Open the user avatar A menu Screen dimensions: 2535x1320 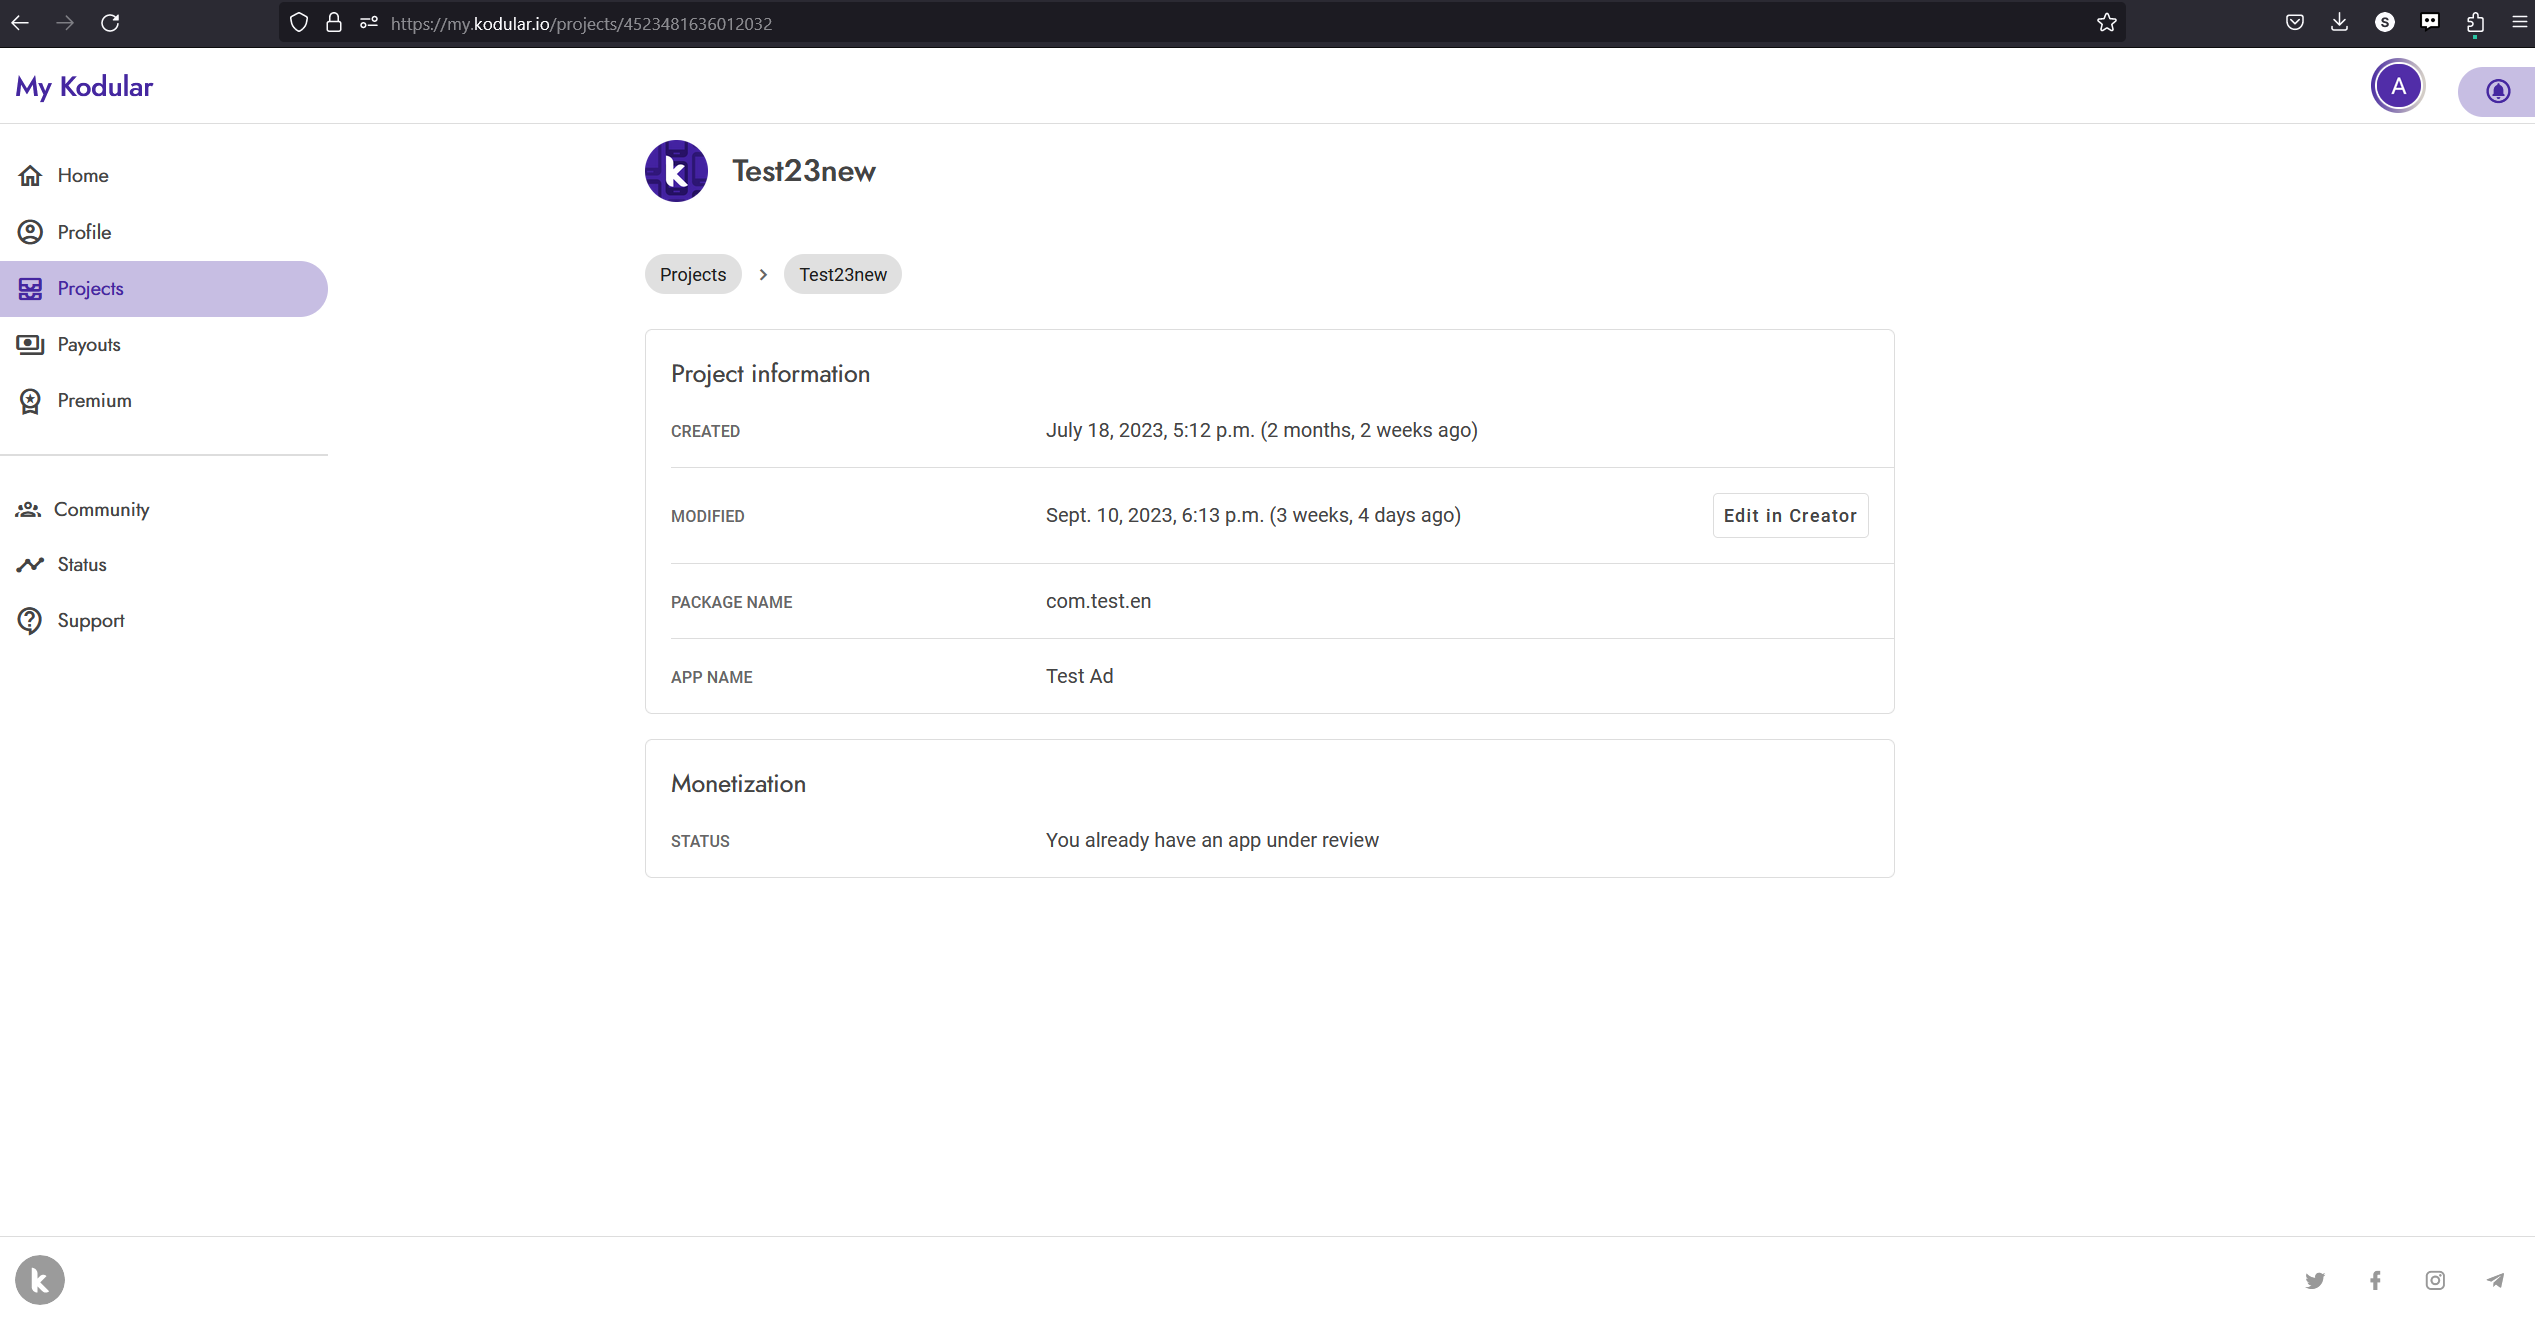coord(2397,86)
